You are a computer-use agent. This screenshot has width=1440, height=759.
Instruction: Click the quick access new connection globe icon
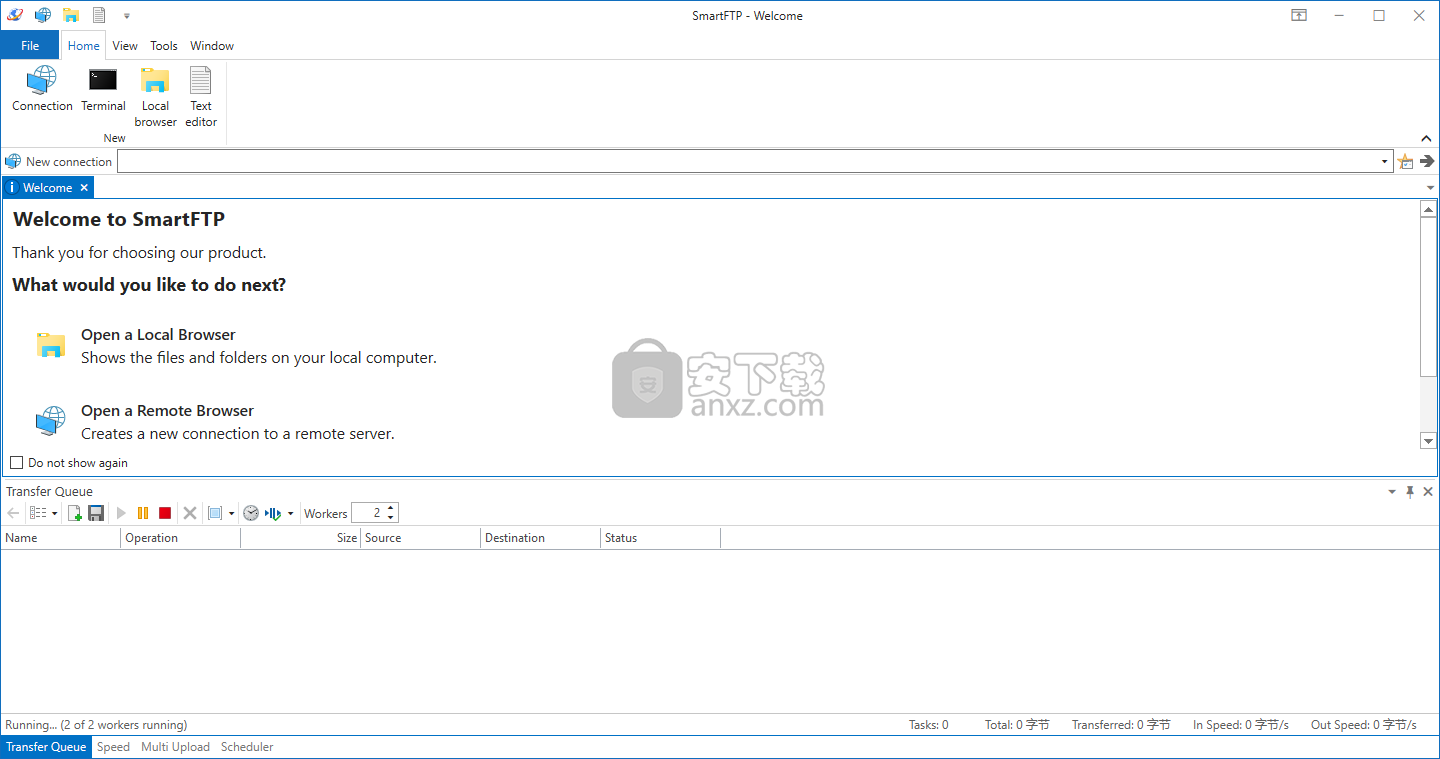(43, 15)
